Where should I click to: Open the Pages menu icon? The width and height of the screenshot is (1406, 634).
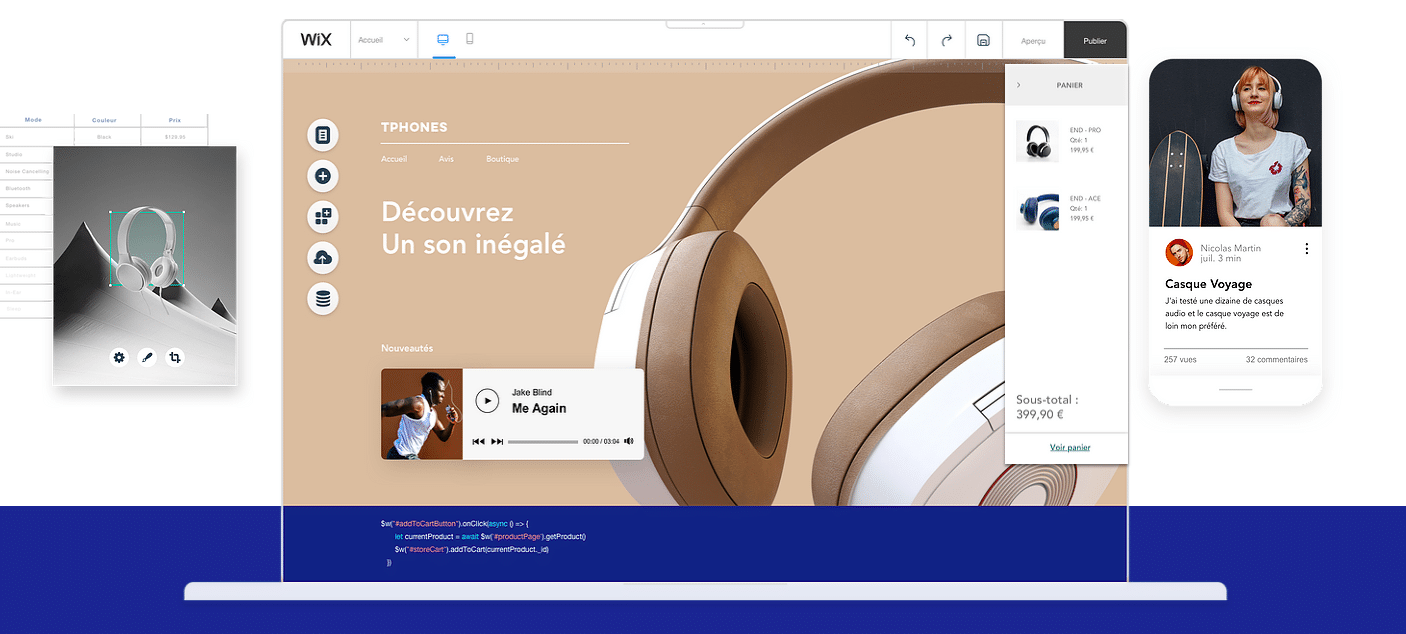(x=322, y=135)
